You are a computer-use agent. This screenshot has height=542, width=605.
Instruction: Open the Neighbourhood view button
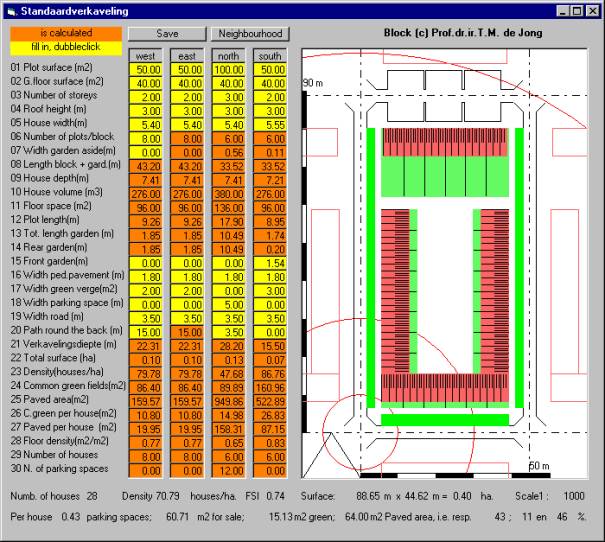[250, 34]
